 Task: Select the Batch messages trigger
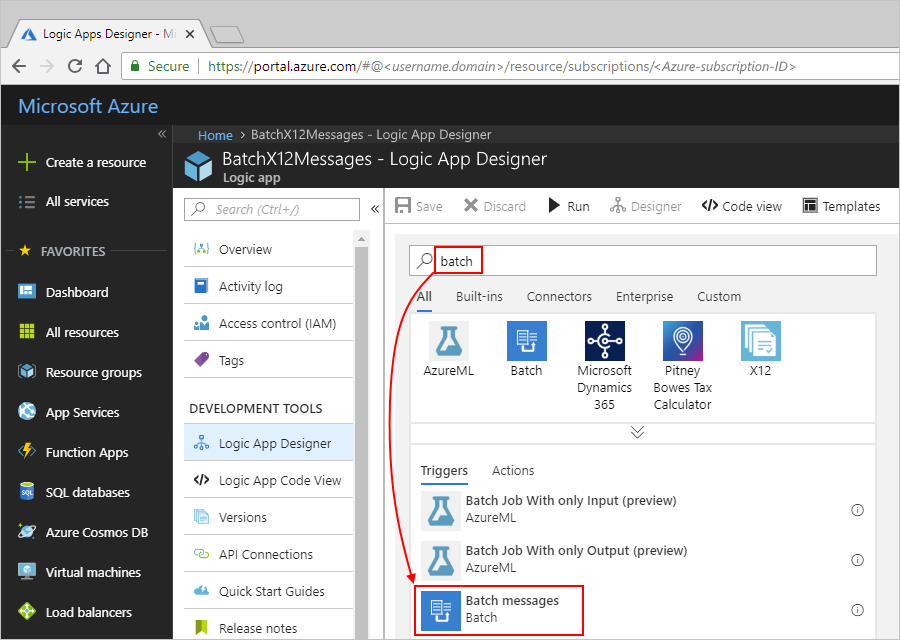pos(500,609)
